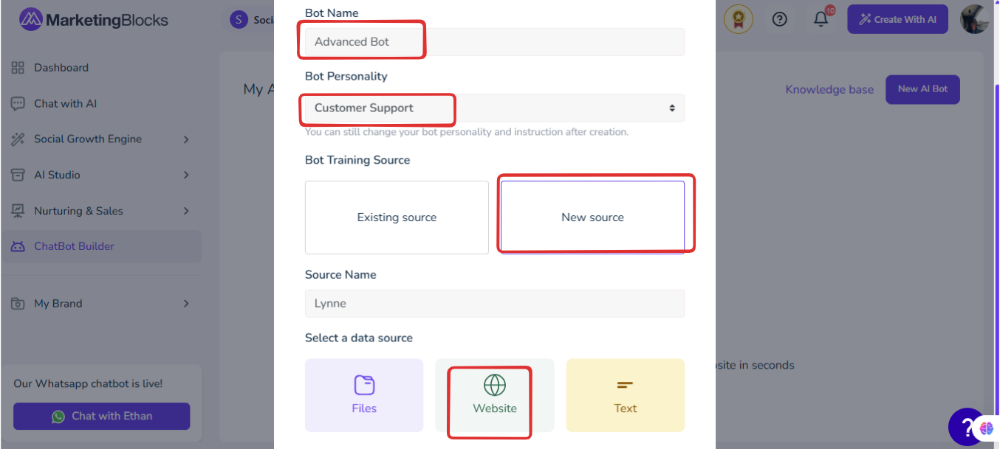Click the Source Name input field
Screen dimensions: 1000x449
tap(494, 304)
